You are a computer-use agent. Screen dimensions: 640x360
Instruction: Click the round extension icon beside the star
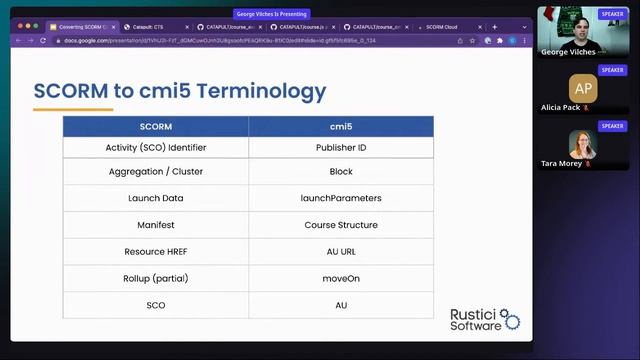(x=488, y=41)
